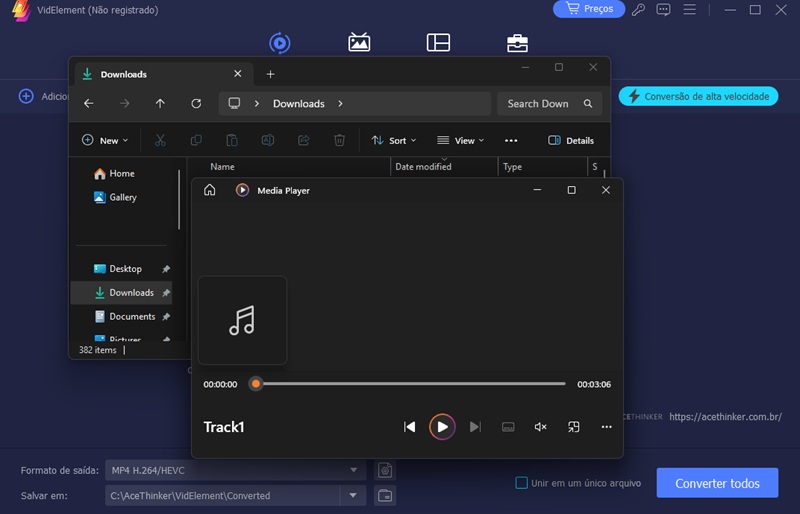The width and height of the screenshot is (800, 514).
Task: Go to Media Player home
Action: point(209,190)
